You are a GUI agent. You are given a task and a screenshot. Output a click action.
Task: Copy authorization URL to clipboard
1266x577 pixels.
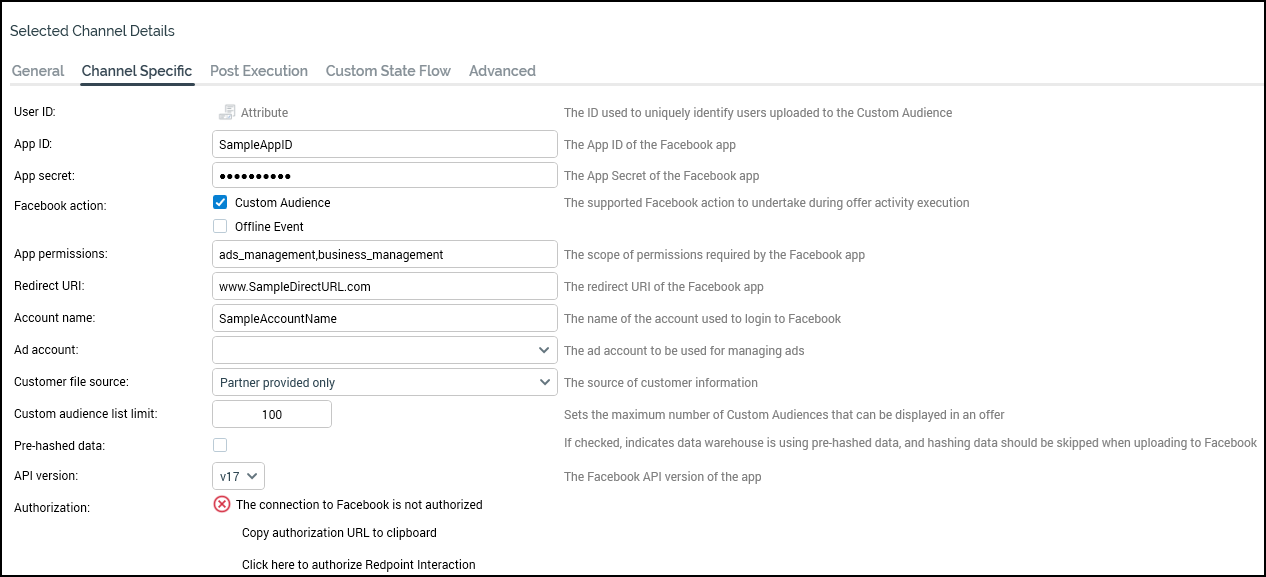339,533
